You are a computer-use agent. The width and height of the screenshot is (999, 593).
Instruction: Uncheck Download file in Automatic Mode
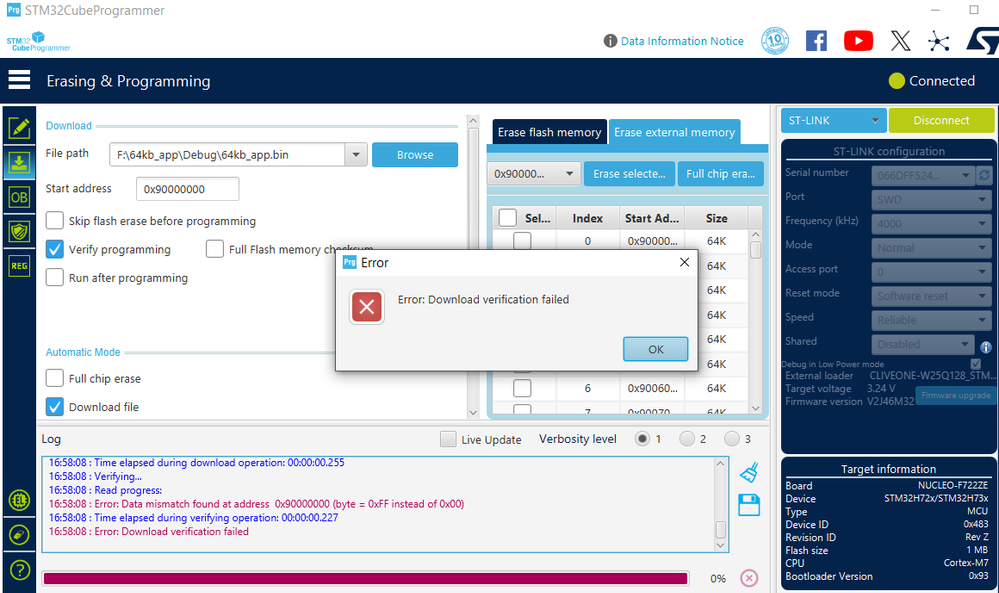tap(55, 406)
